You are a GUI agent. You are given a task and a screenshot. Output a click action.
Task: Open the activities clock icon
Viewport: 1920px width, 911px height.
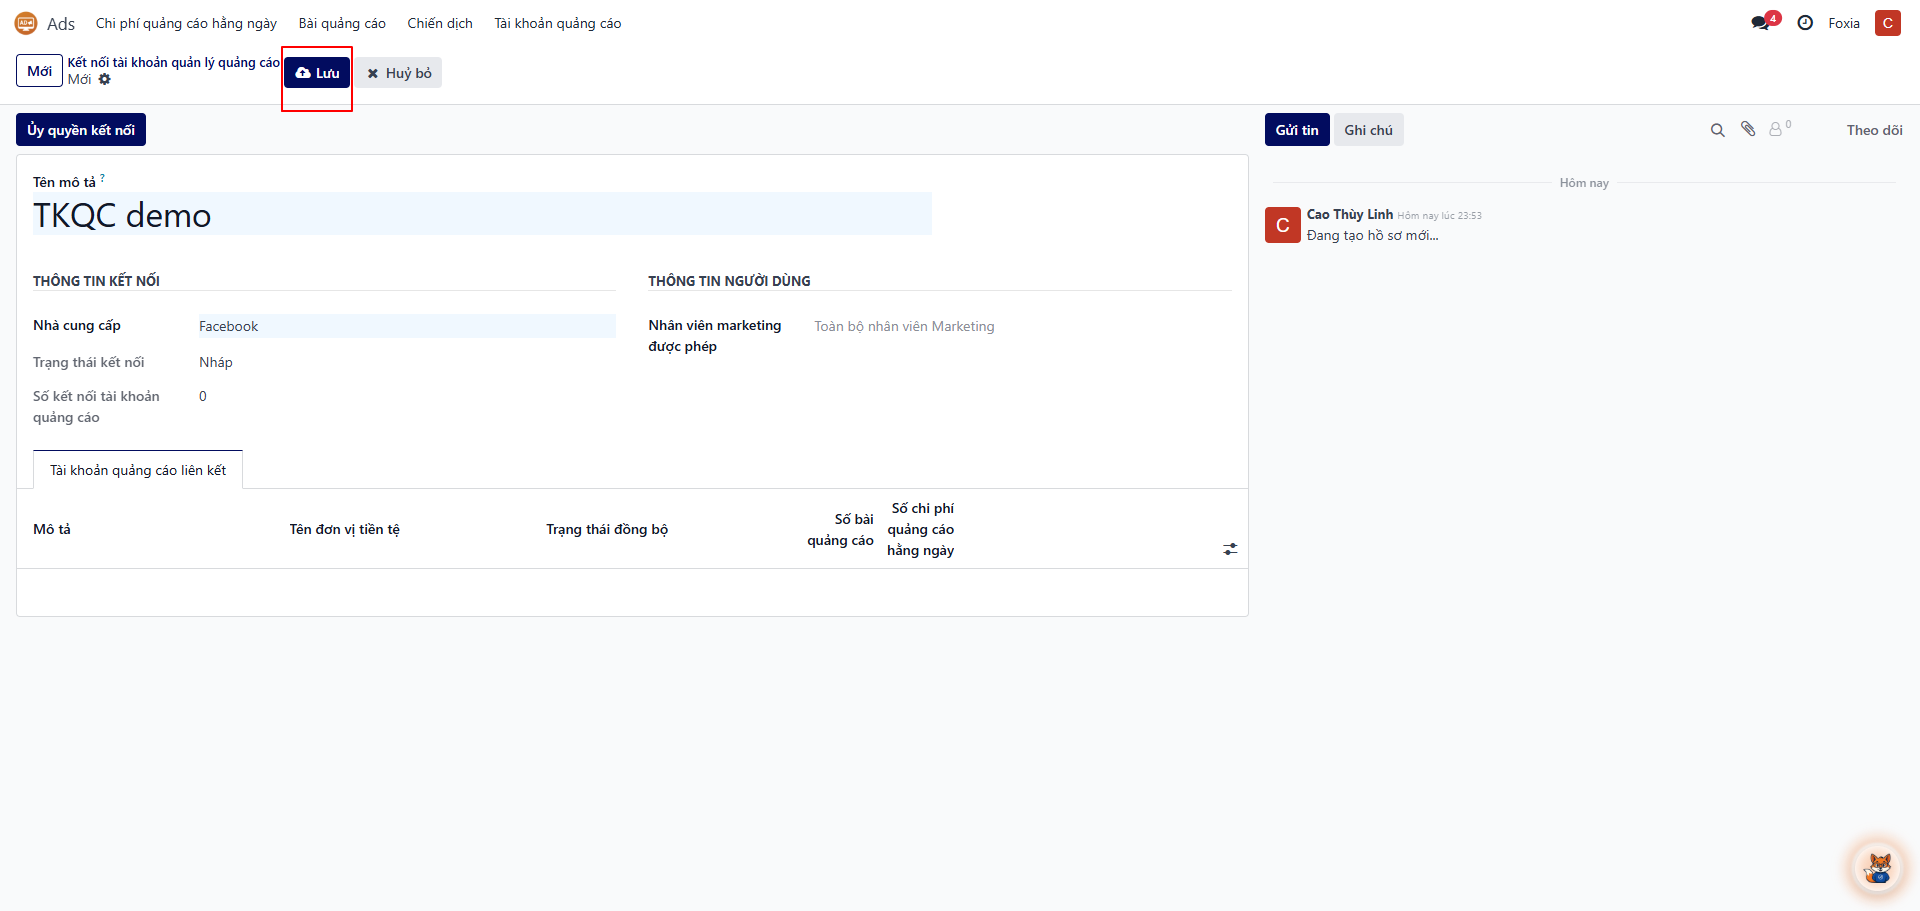pyautogui.click(x=1805, y=23)
